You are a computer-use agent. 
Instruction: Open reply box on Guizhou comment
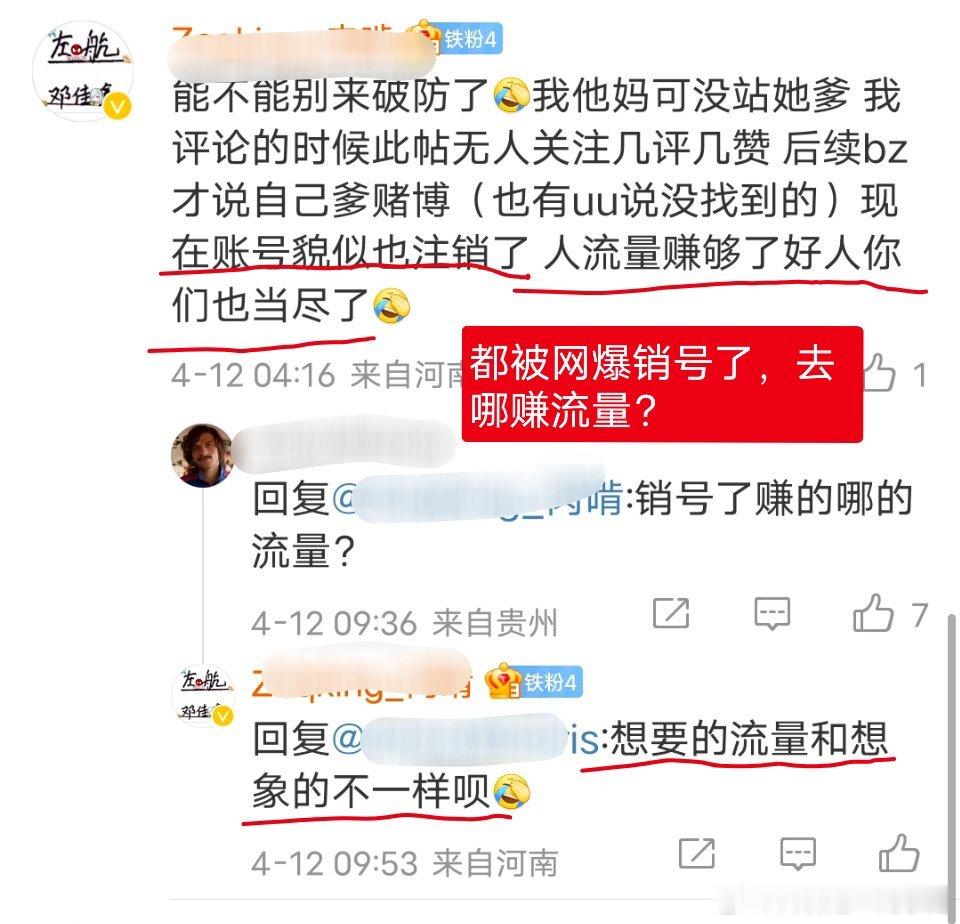tap(772, 614)
